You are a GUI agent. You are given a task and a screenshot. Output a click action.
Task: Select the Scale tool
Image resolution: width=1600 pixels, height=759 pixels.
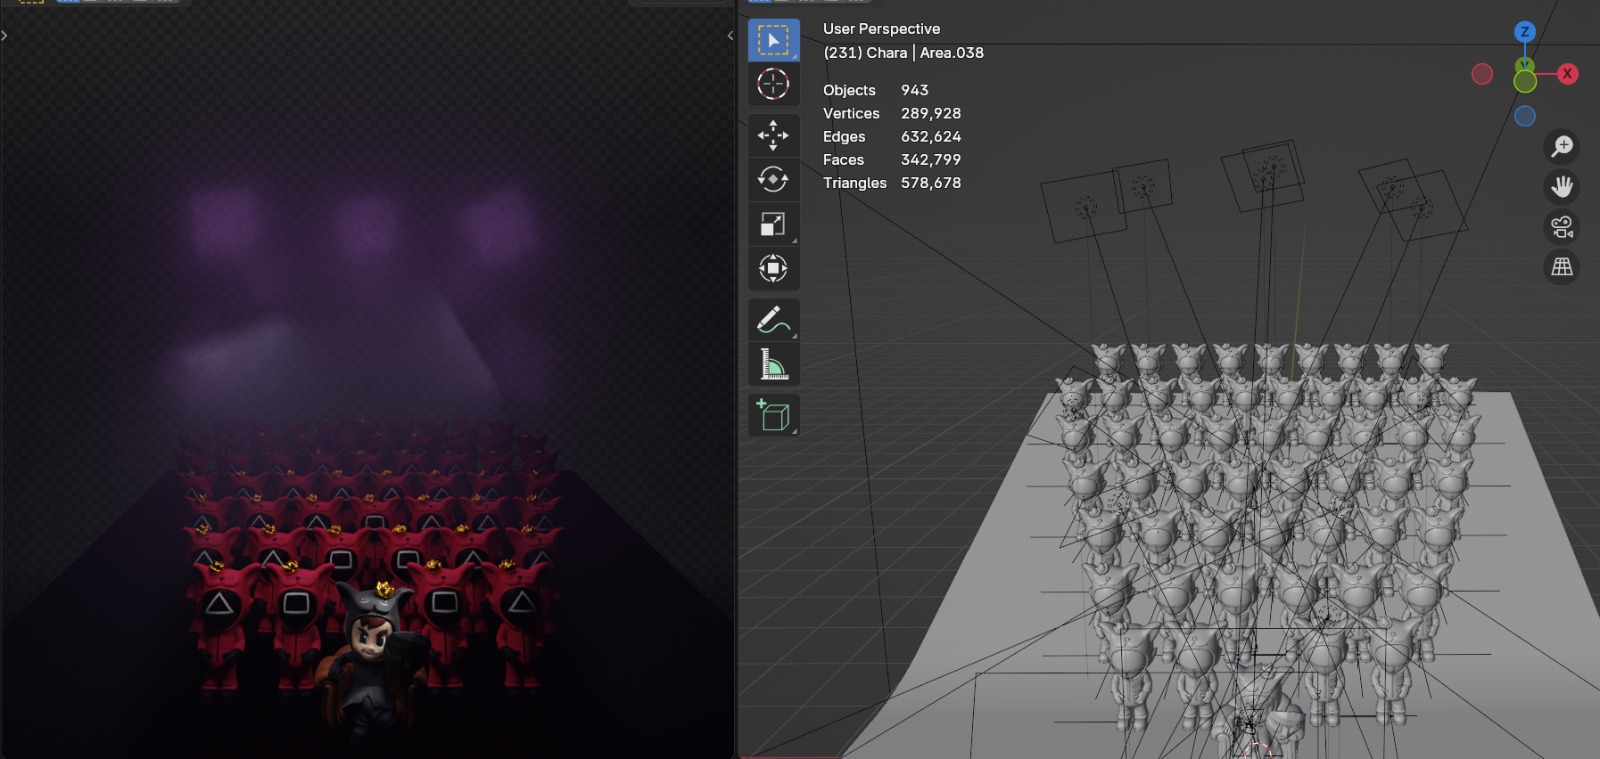pyautogui.click(x=773, y=224)
